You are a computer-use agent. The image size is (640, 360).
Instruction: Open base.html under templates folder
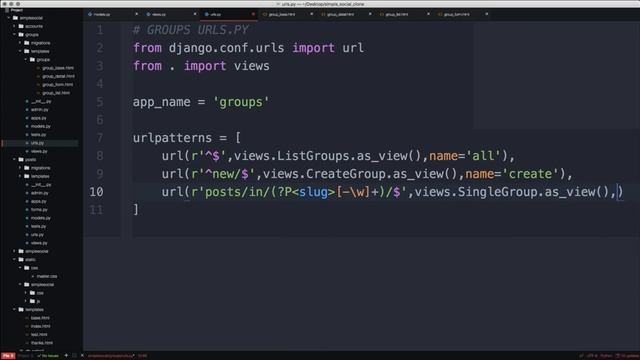40,318
